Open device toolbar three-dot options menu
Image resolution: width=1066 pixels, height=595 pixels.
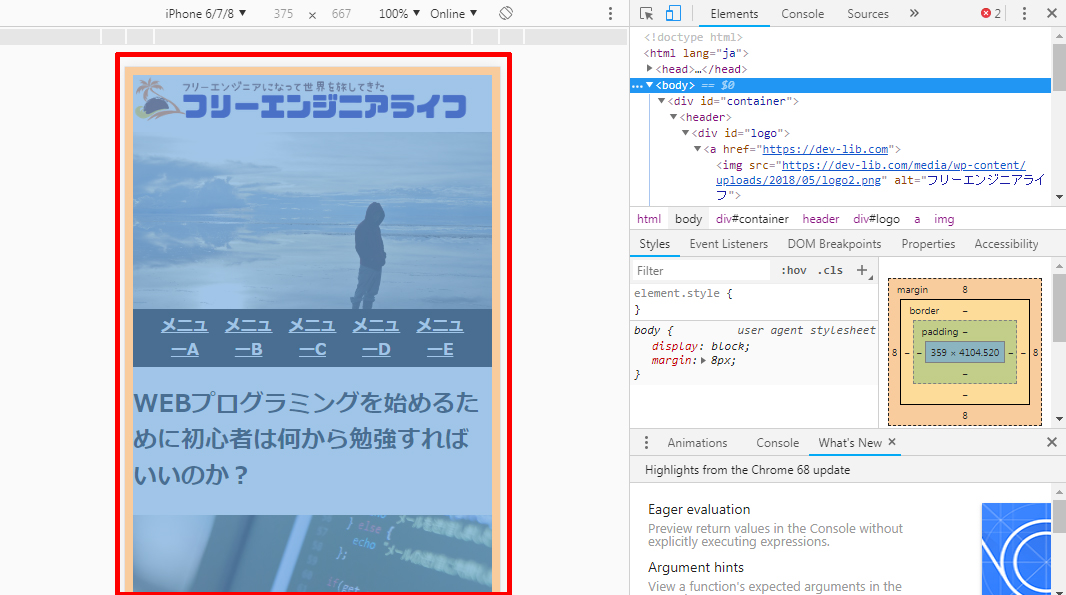coord(611,13)
